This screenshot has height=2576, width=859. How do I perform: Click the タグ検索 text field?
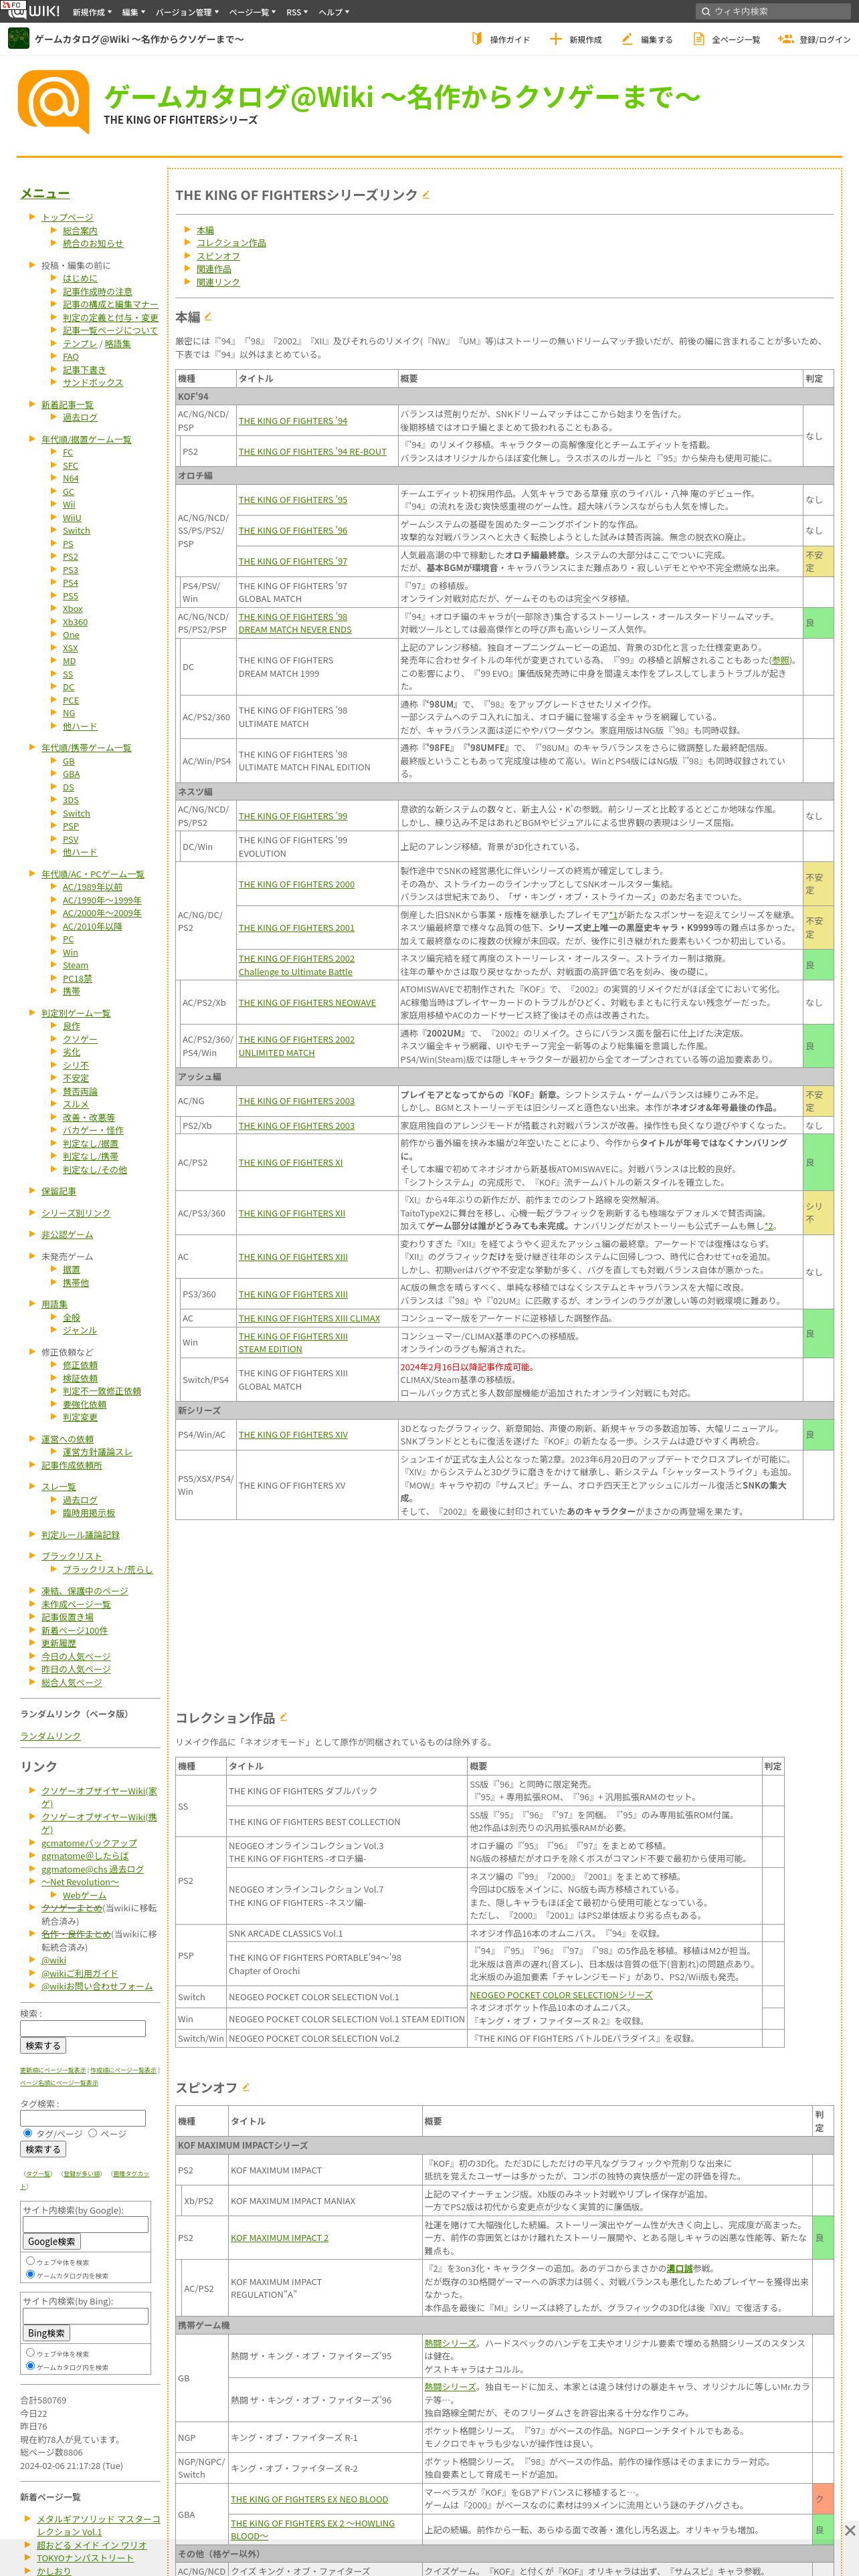[83, 2118]
